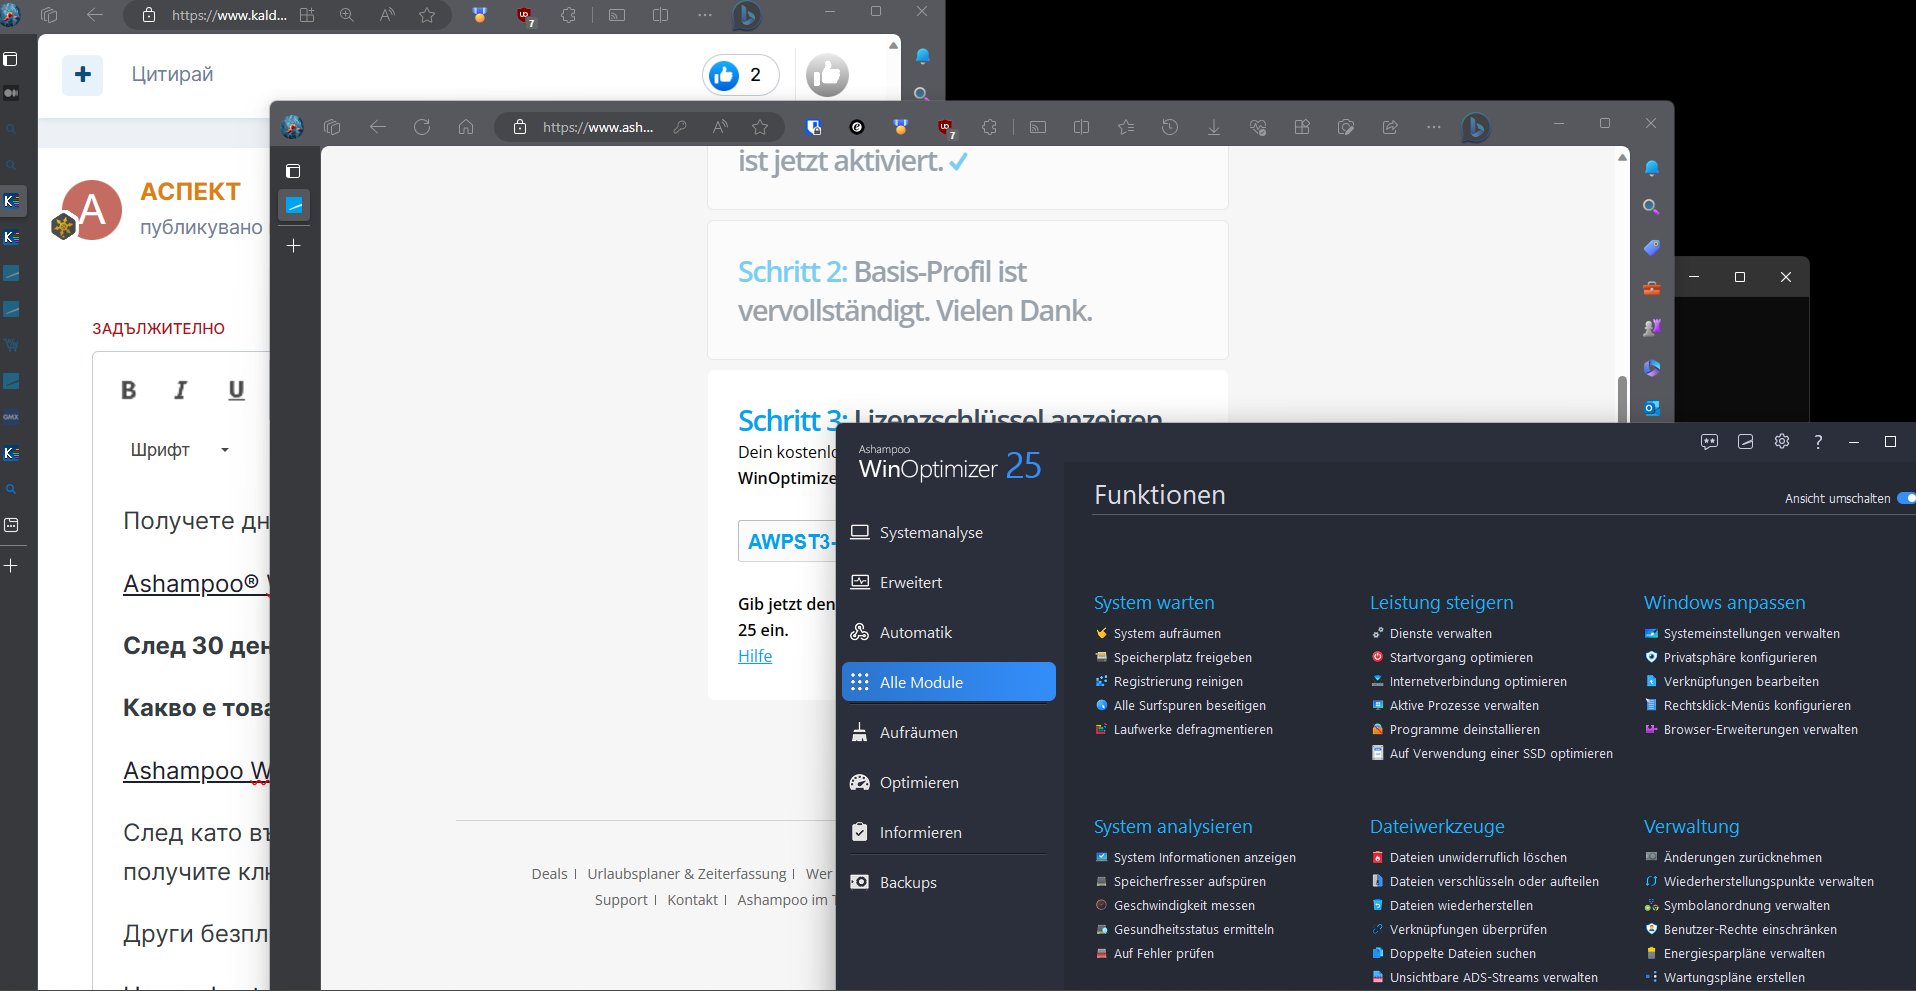The width and height of the screenshot is (1916, 991).
Task: Open WinOptimizer settings gear
Action: [x=1782, y=441]
